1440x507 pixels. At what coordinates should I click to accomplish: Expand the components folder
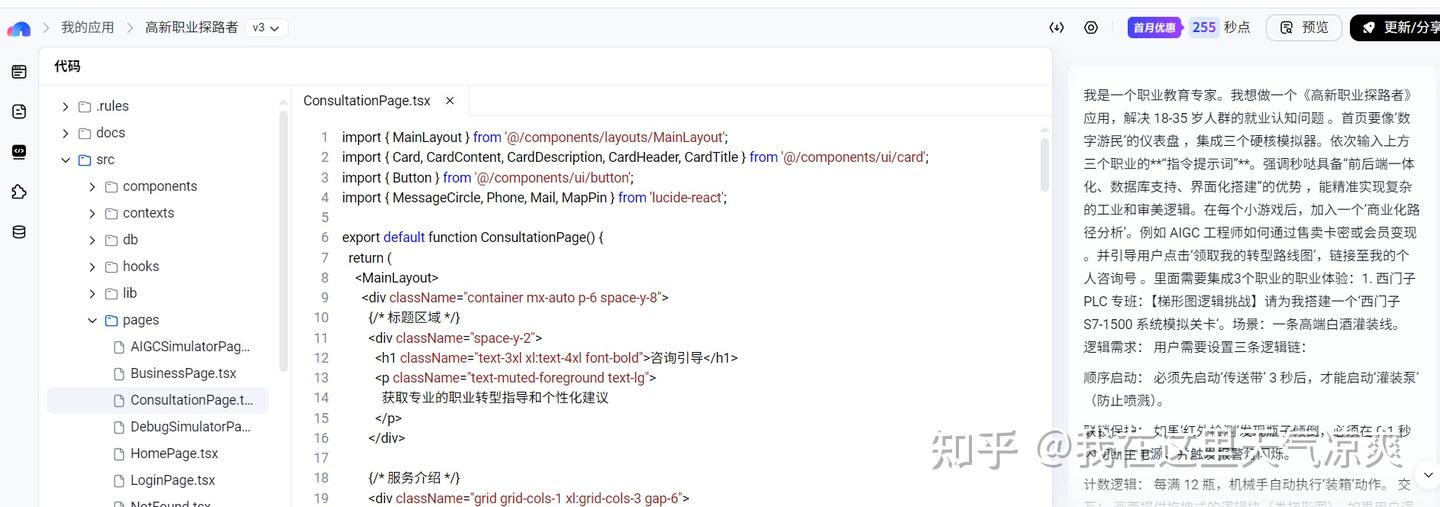(x=92, y=187)
